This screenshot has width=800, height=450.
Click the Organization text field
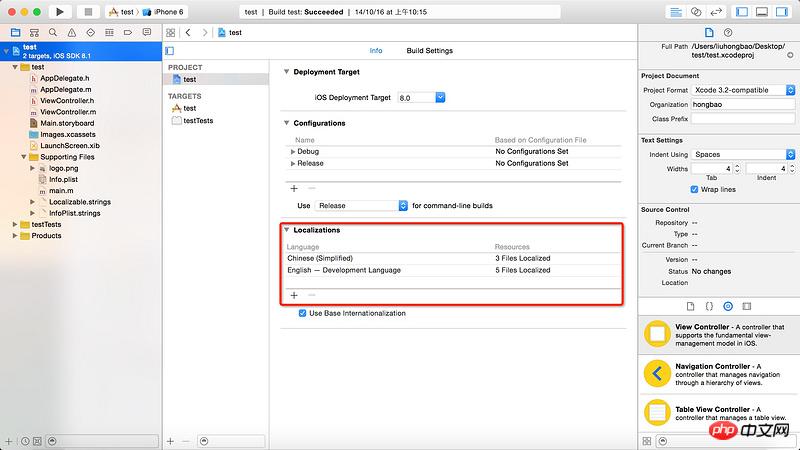tap(743, 104)
